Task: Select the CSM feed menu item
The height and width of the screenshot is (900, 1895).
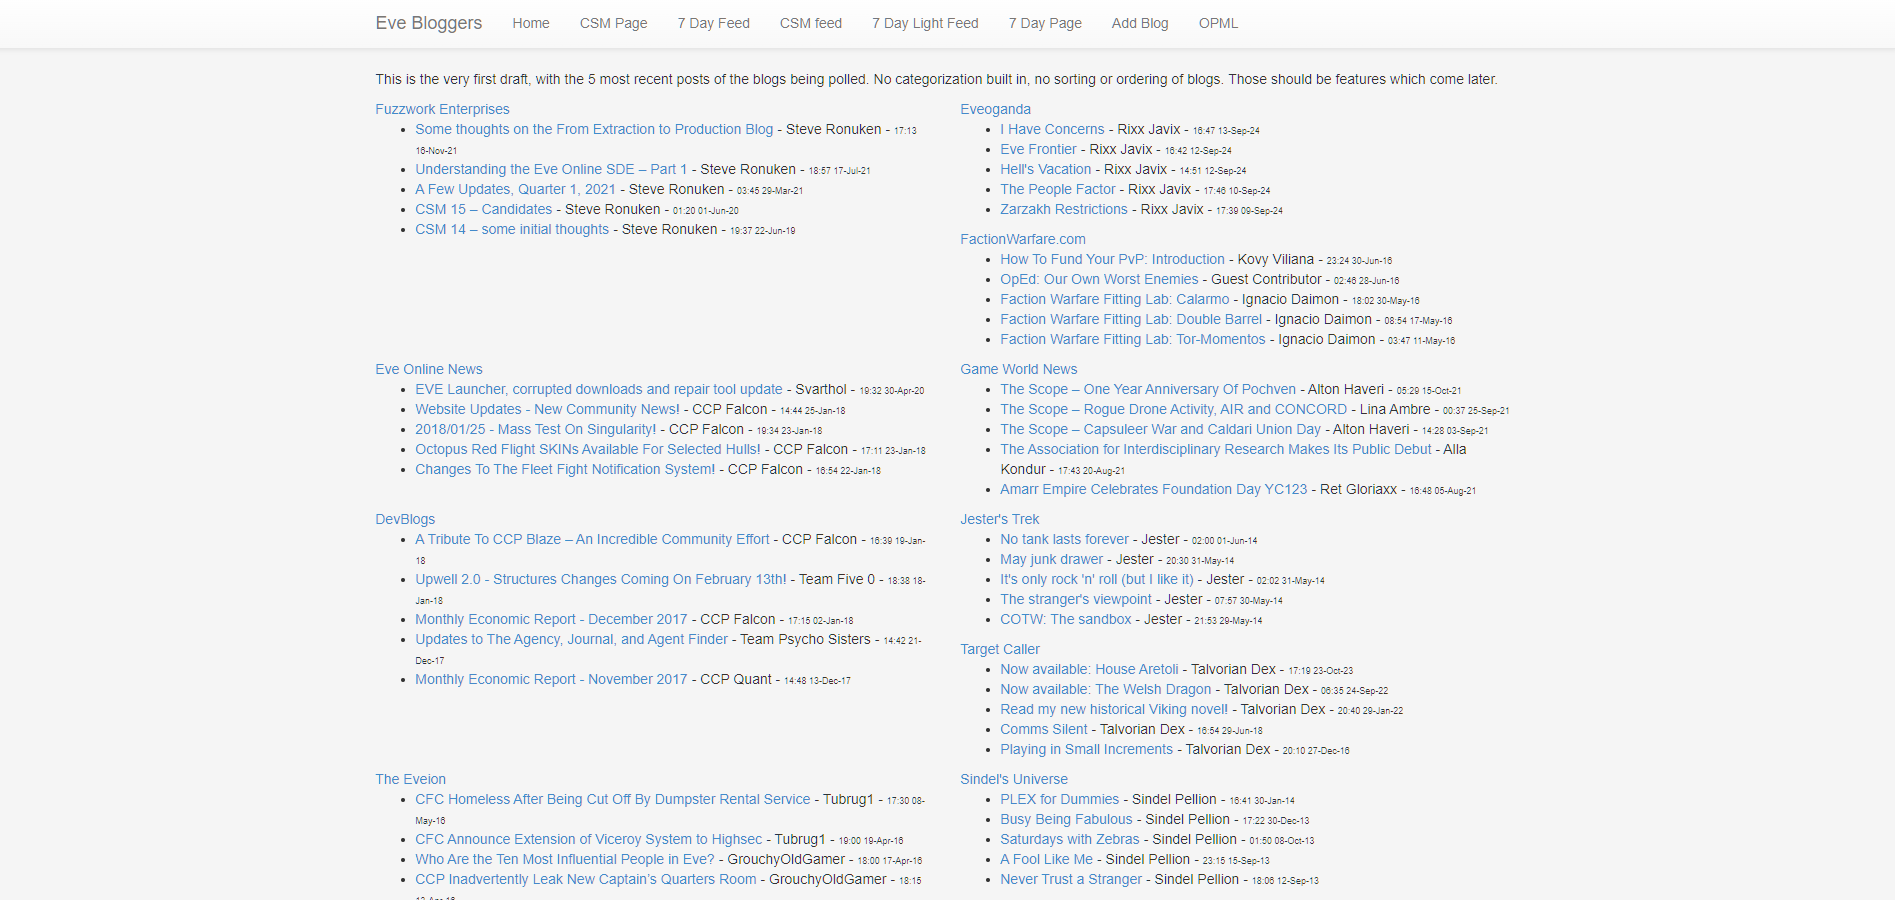Action: tap(811, 23)
